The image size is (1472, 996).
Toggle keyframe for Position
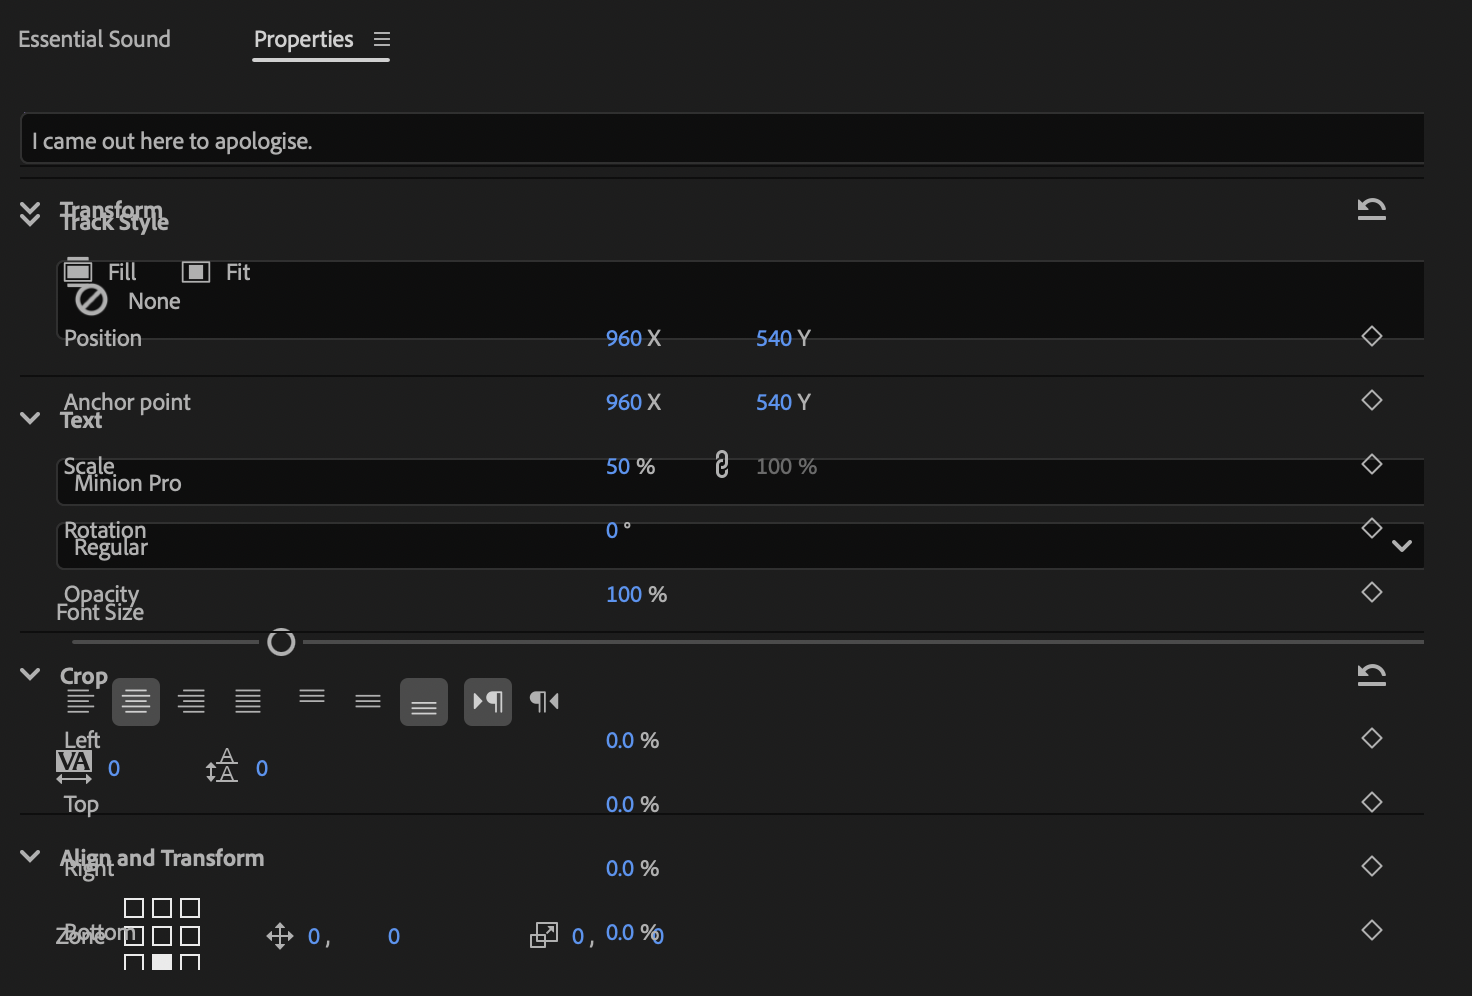(x=1371, y=337)
